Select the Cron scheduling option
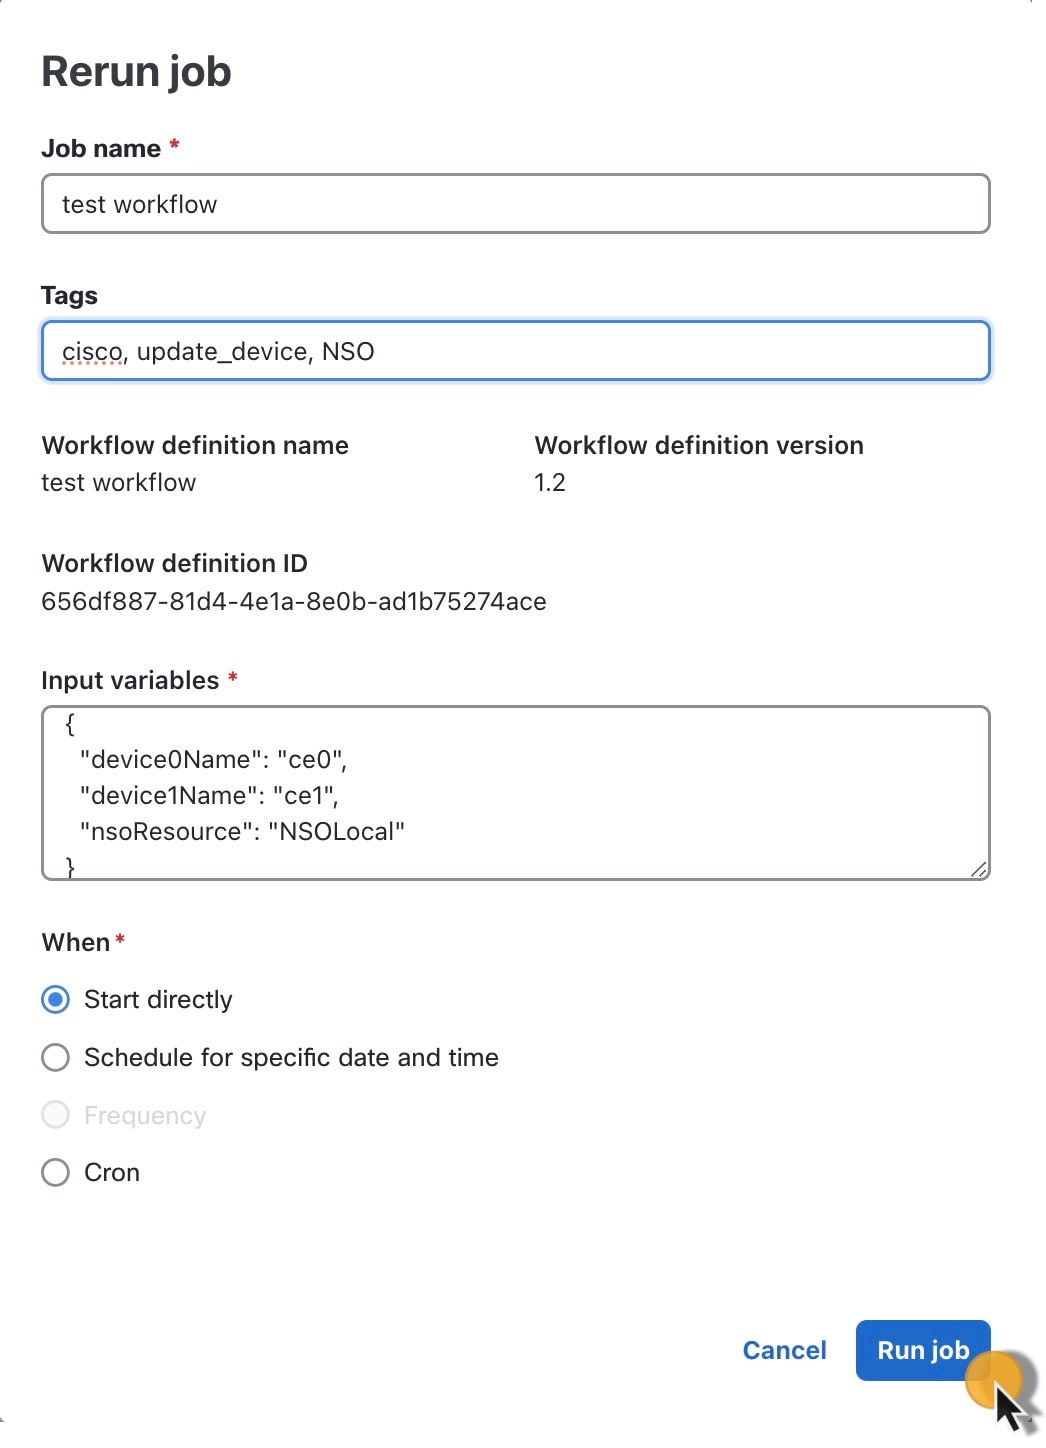Screen dimensions: 1046x1448 click(x=55, y=1172)
